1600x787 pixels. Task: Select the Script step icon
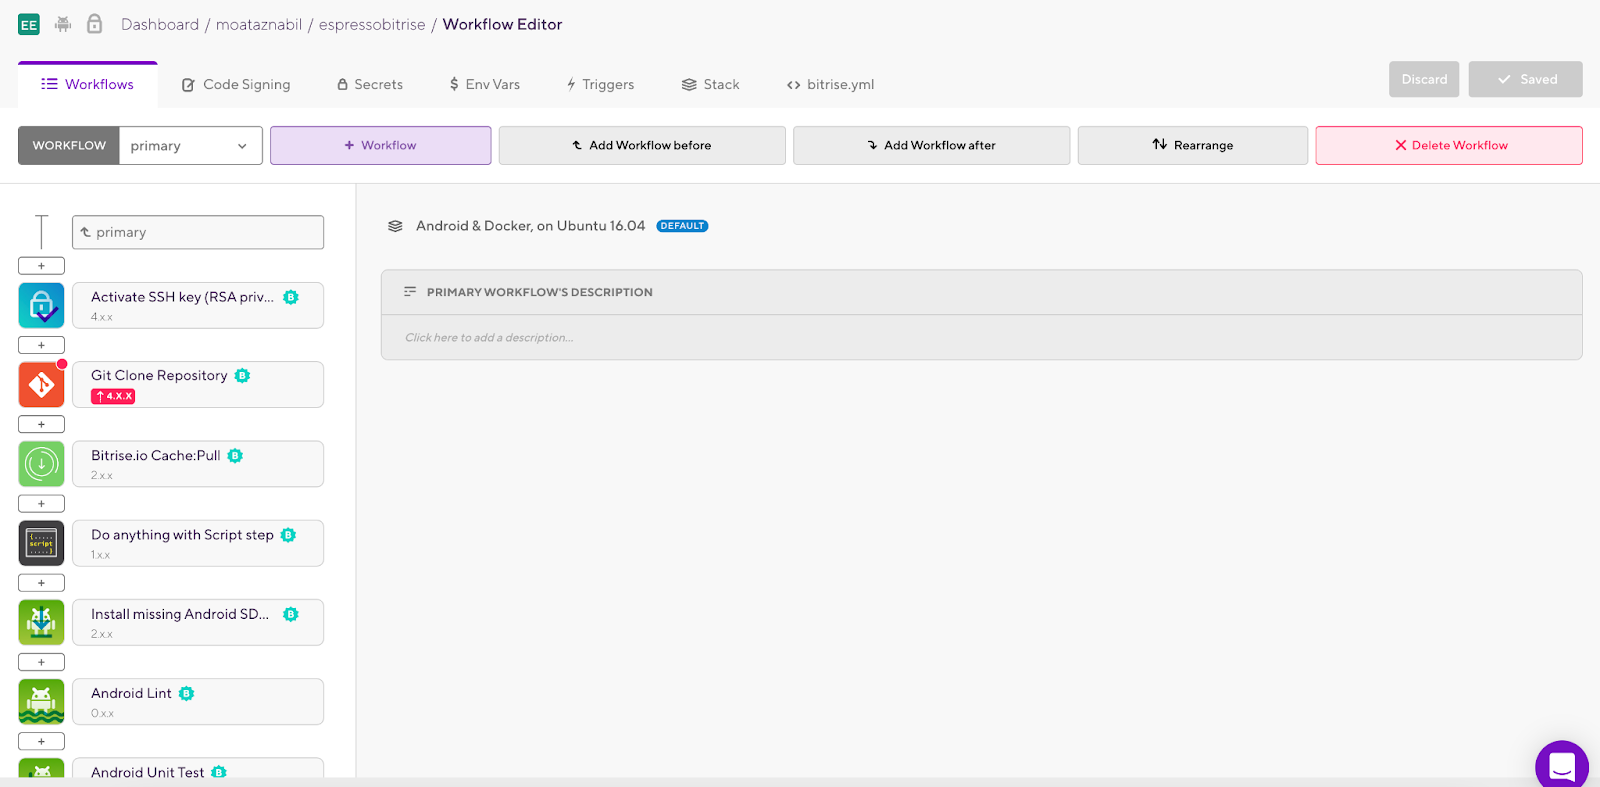(41, 543)
